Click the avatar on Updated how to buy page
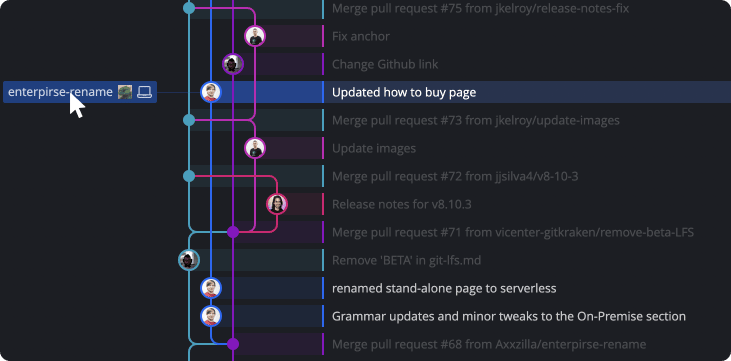 click(x=211, y=92)
